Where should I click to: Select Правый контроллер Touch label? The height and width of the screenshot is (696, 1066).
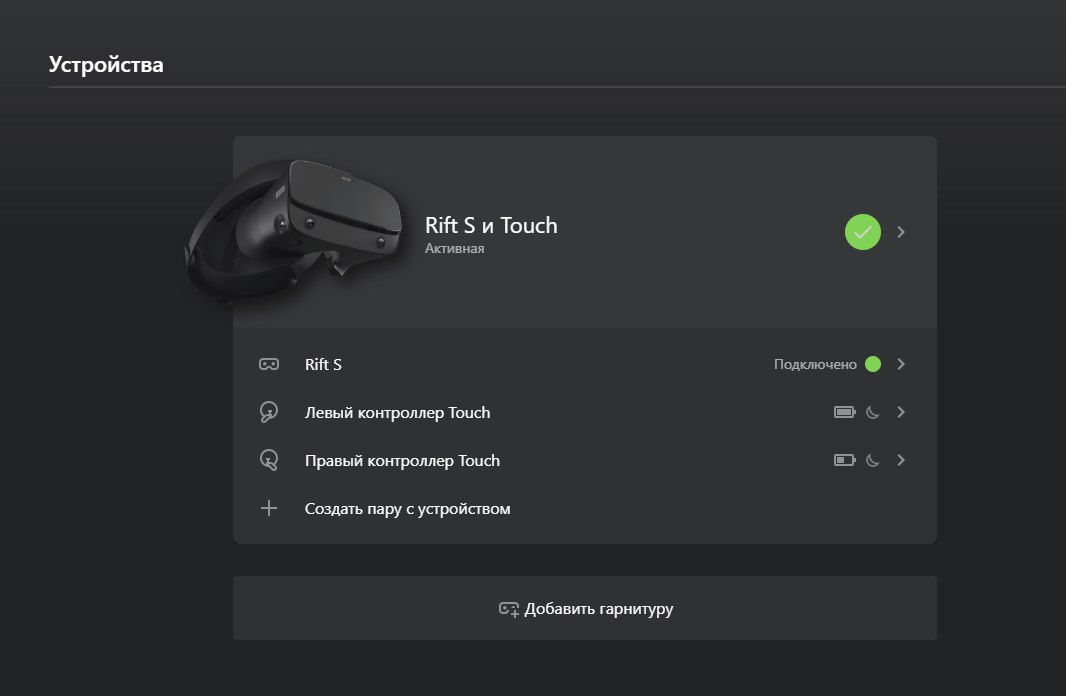pos(402,461)
